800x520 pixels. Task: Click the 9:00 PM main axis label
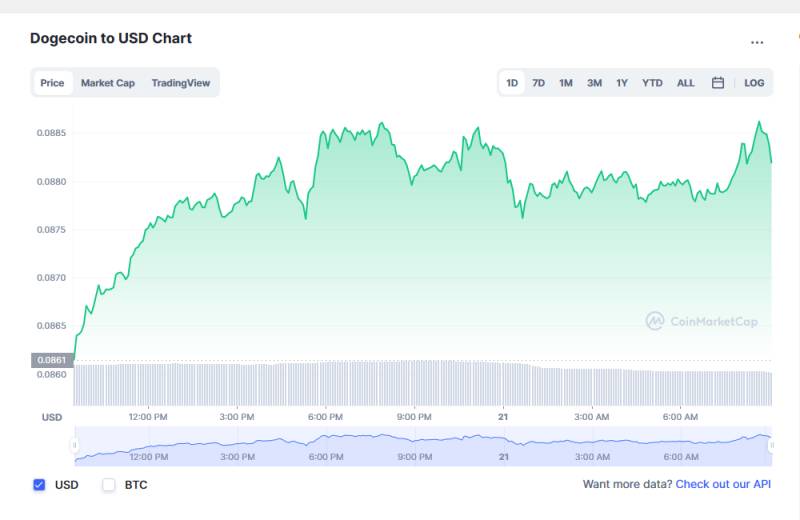click(x=414, y=417)
